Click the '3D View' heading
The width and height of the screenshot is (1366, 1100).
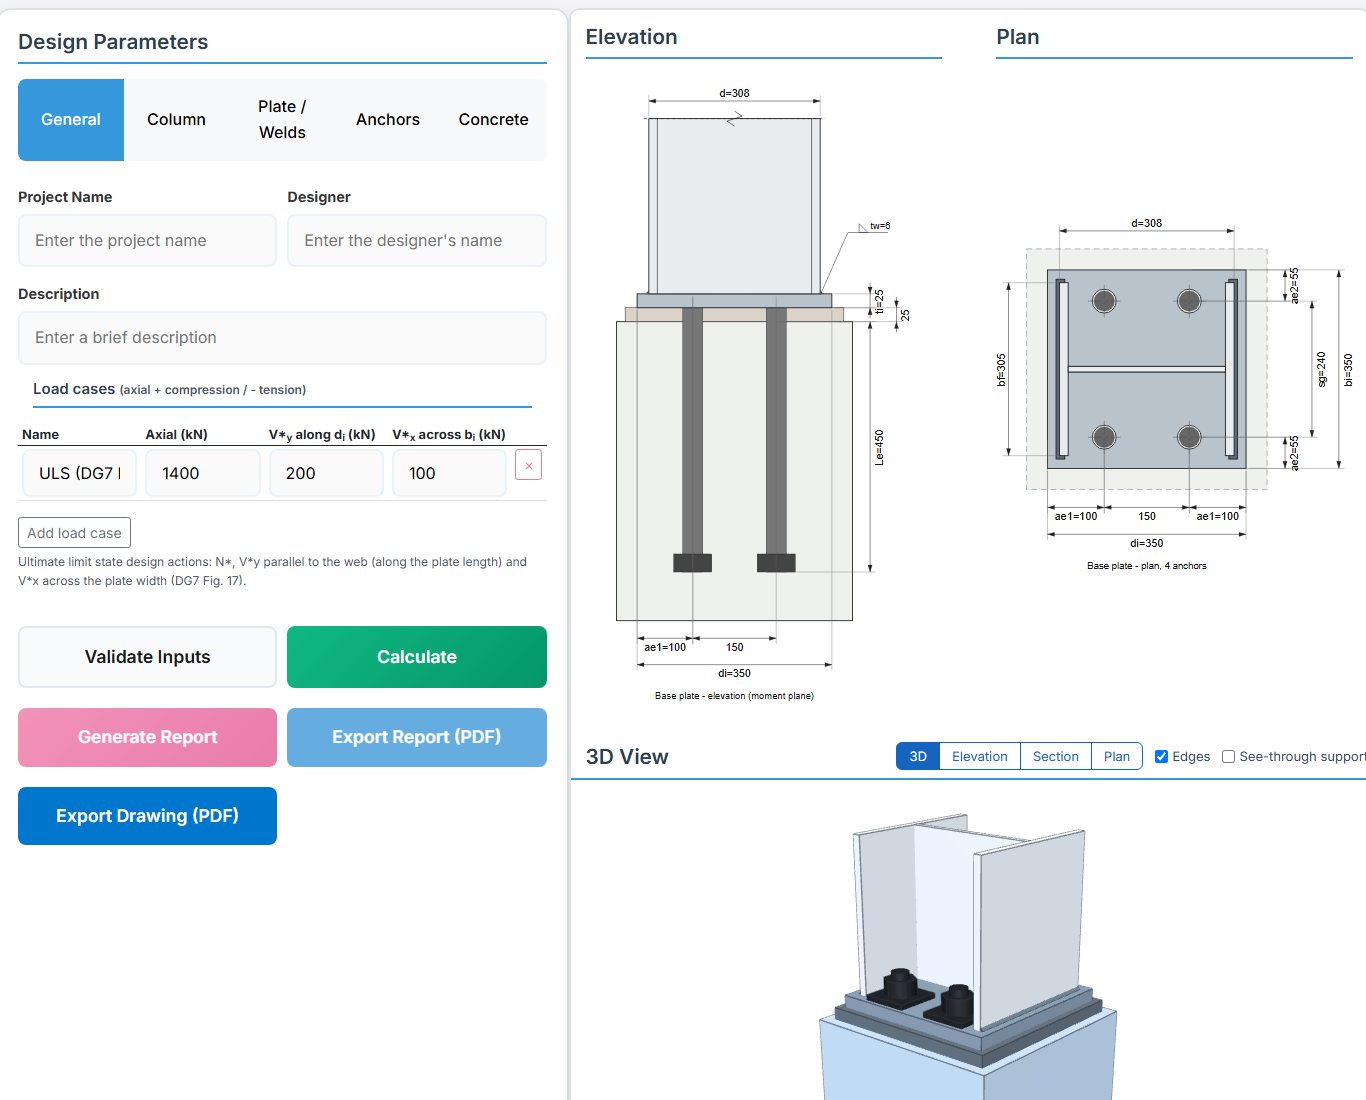coord(627,757)
